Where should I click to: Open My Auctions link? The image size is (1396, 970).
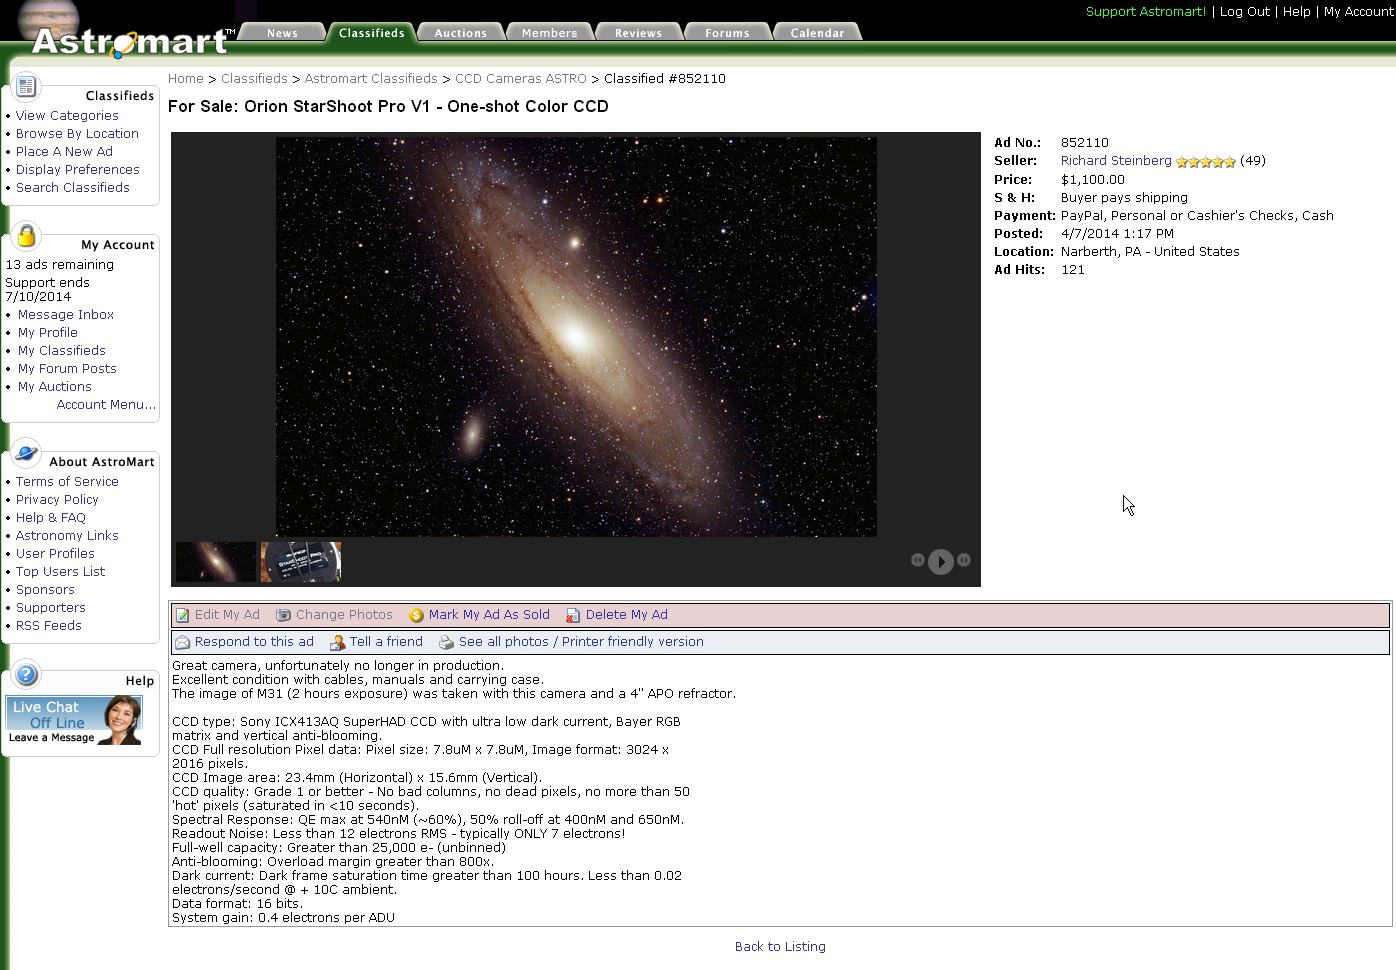pyautogui.click(x=54, y=387)
